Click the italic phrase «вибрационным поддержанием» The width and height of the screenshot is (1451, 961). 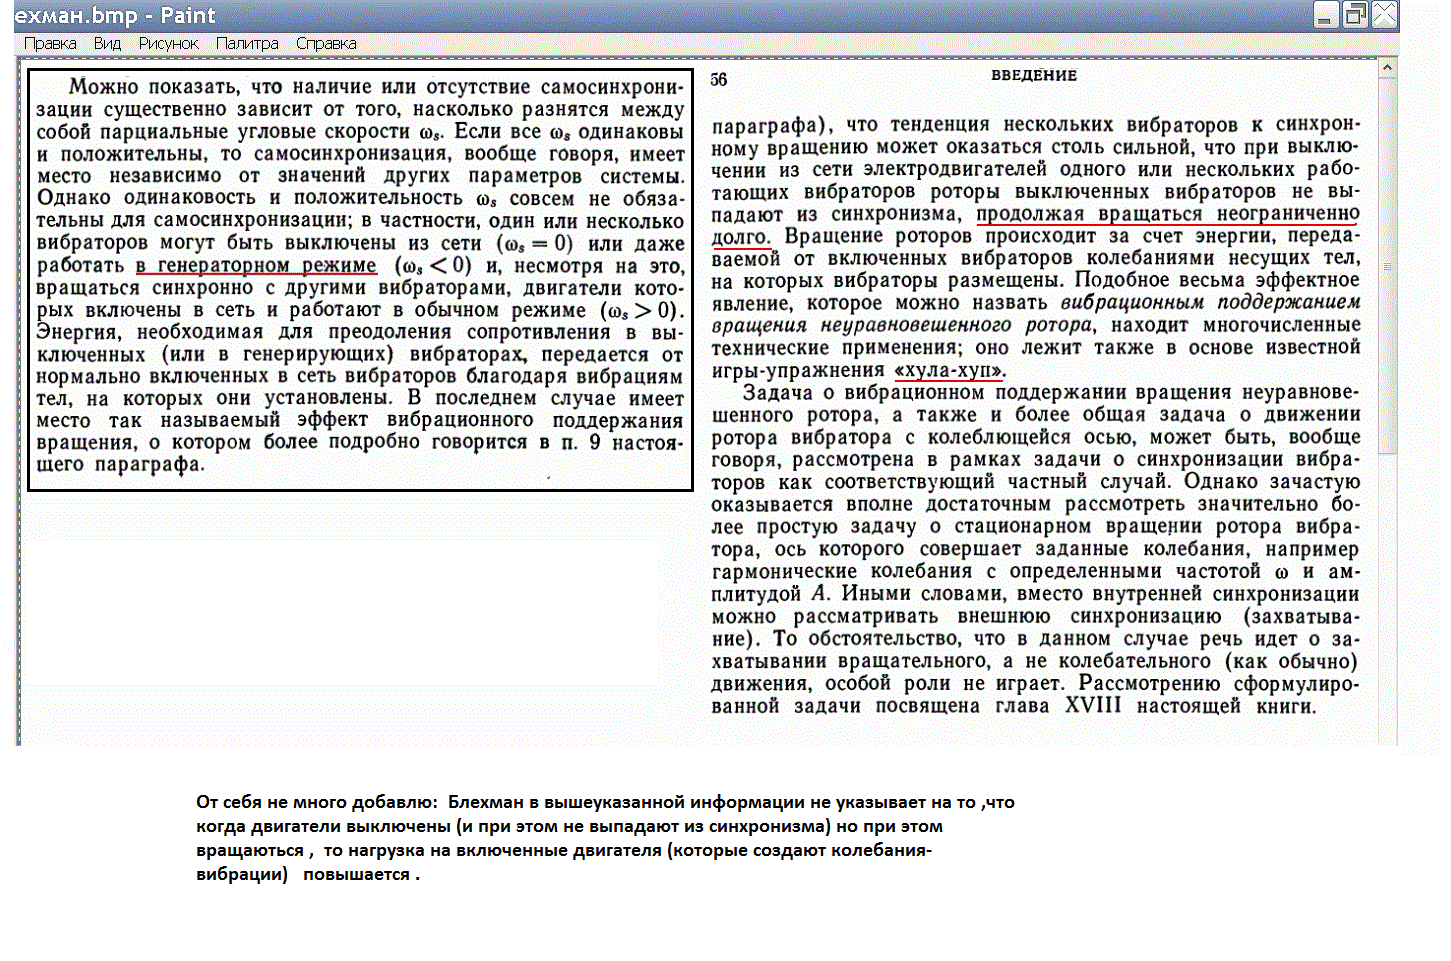coord(1210,302)
